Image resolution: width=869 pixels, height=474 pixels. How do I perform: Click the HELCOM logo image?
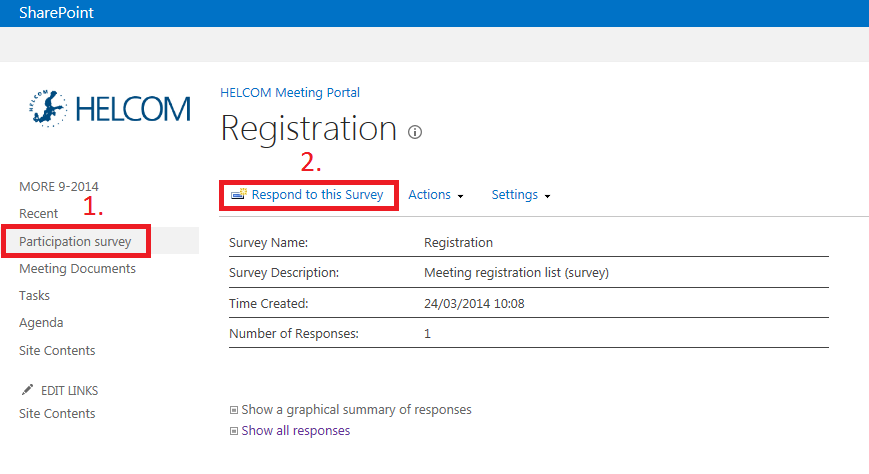click(109, 109)
